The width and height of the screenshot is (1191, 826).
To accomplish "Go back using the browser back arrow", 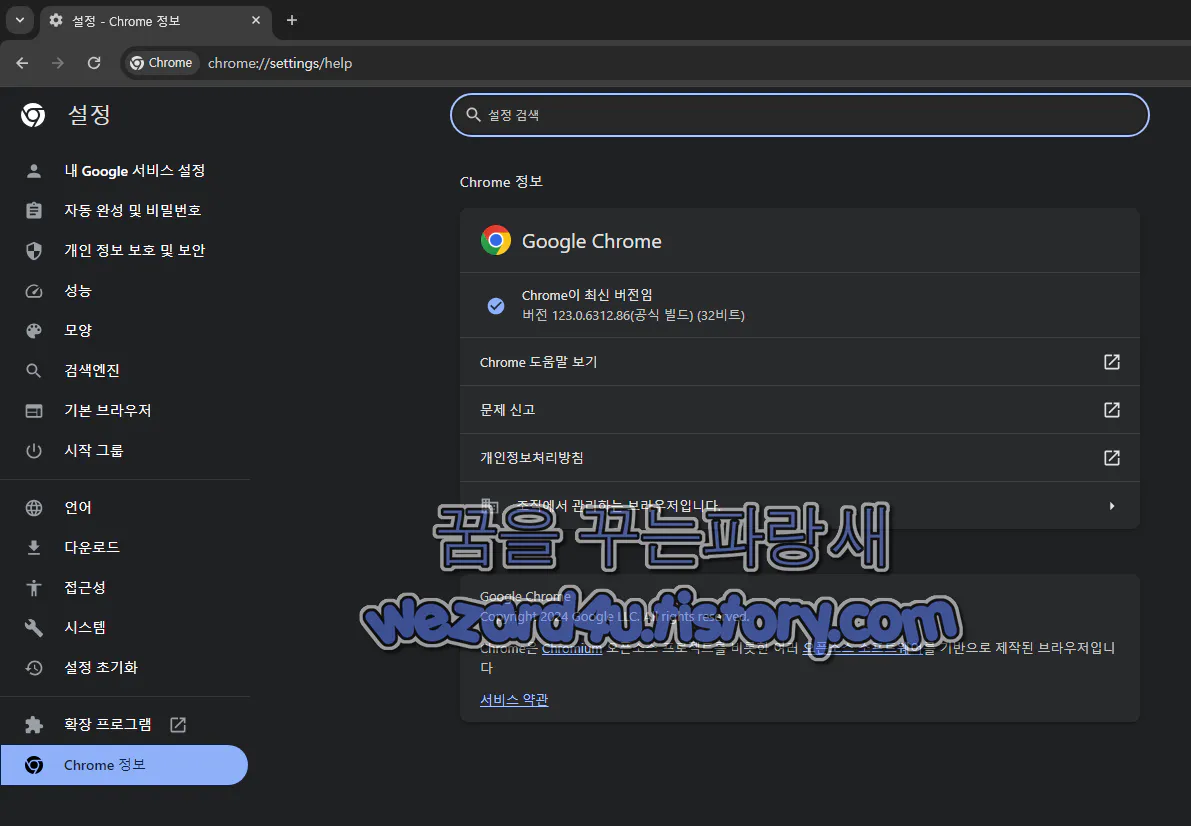I will (x=22, y=63).
